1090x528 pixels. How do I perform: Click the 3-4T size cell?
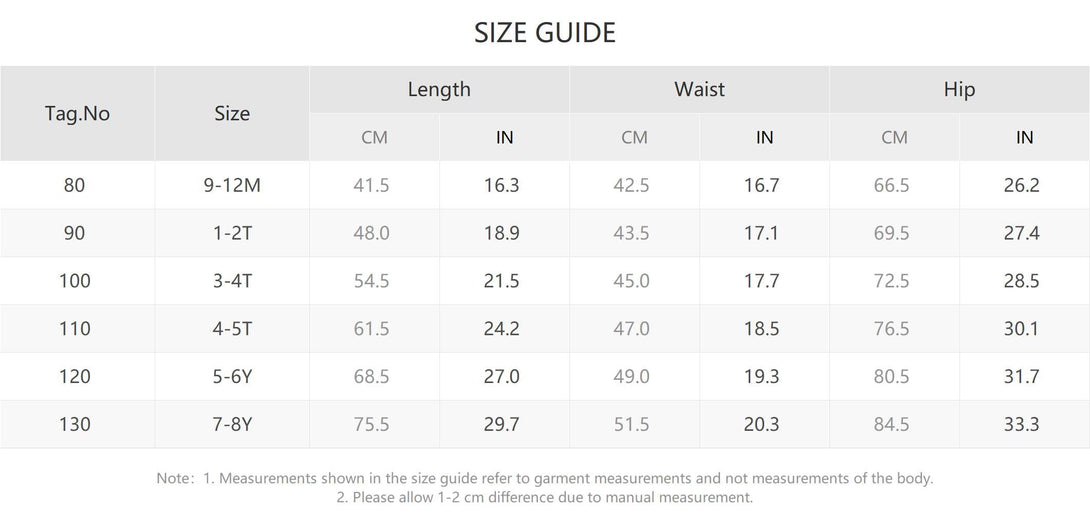click(232, 281)
